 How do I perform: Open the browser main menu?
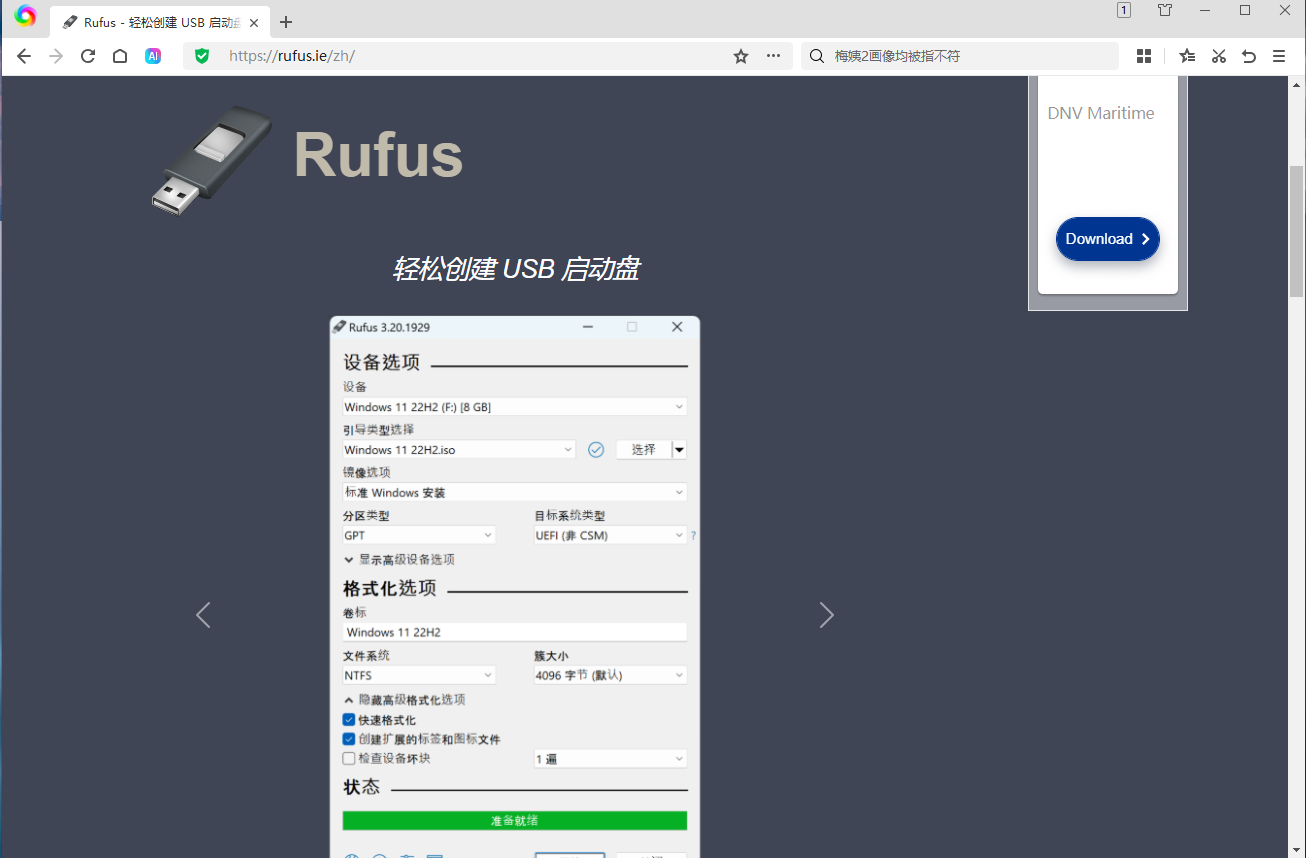1279,56
